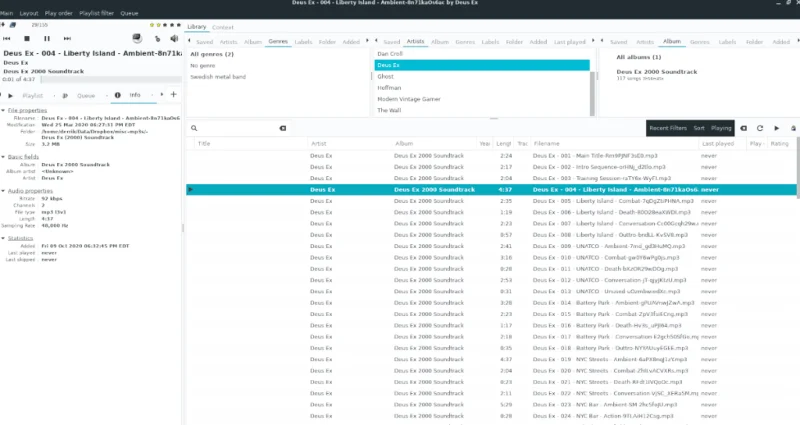Image resolution: width=800 pixels, height=425 pixels.
Task: Click the queue icon on the Queue tab
Action: (x=65, y=95)
